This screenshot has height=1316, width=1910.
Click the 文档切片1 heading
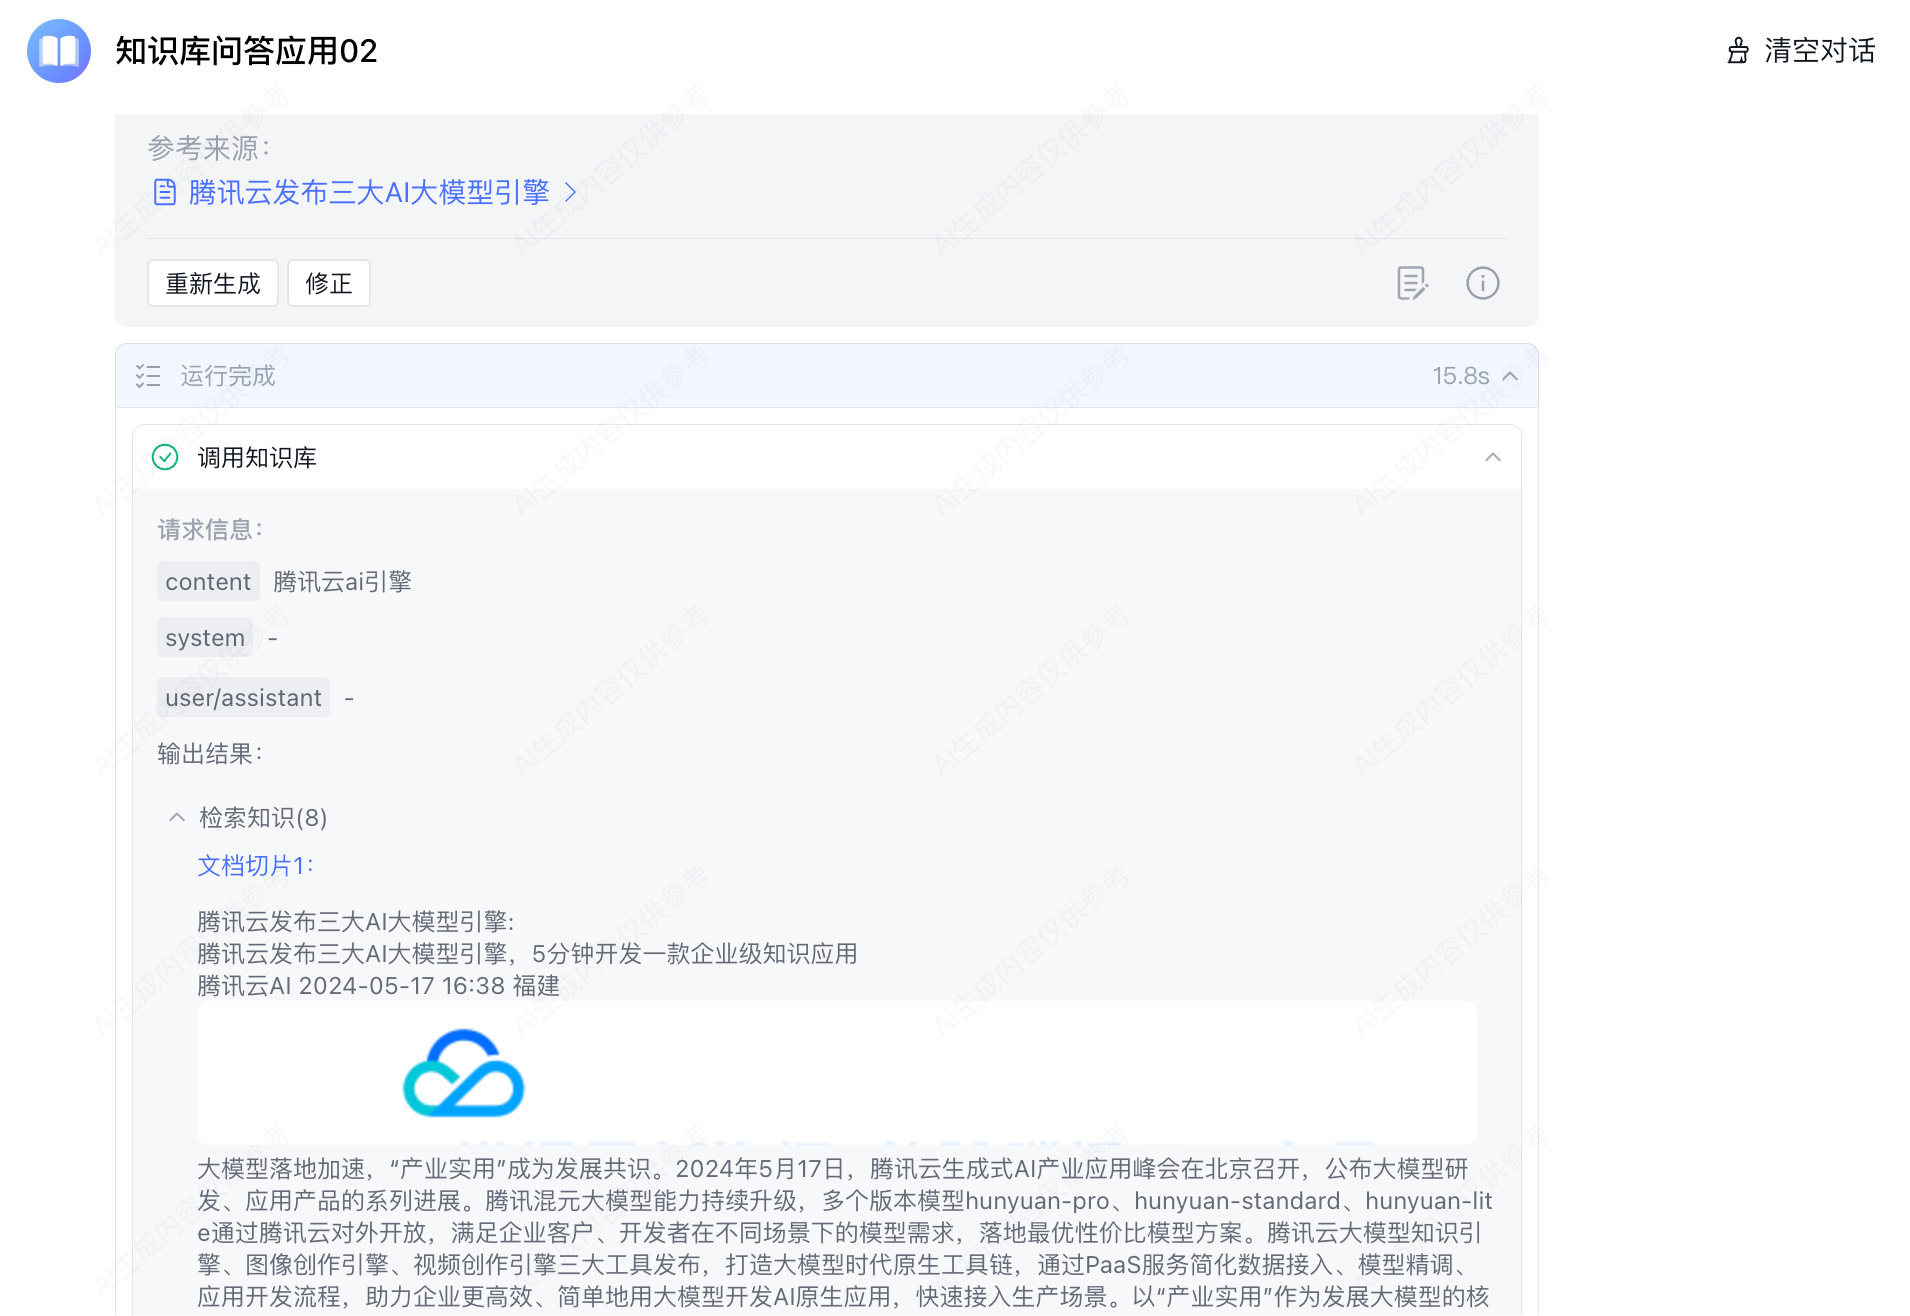coord(255,865)
